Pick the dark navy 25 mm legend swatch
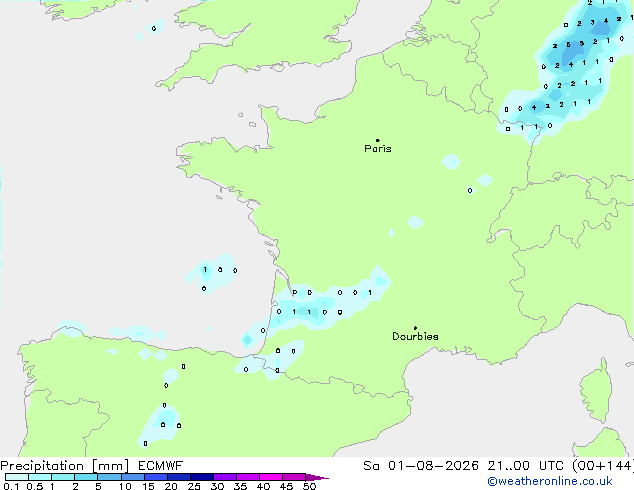The width and height of the screenshot is (634, 490). coord(202,477)
